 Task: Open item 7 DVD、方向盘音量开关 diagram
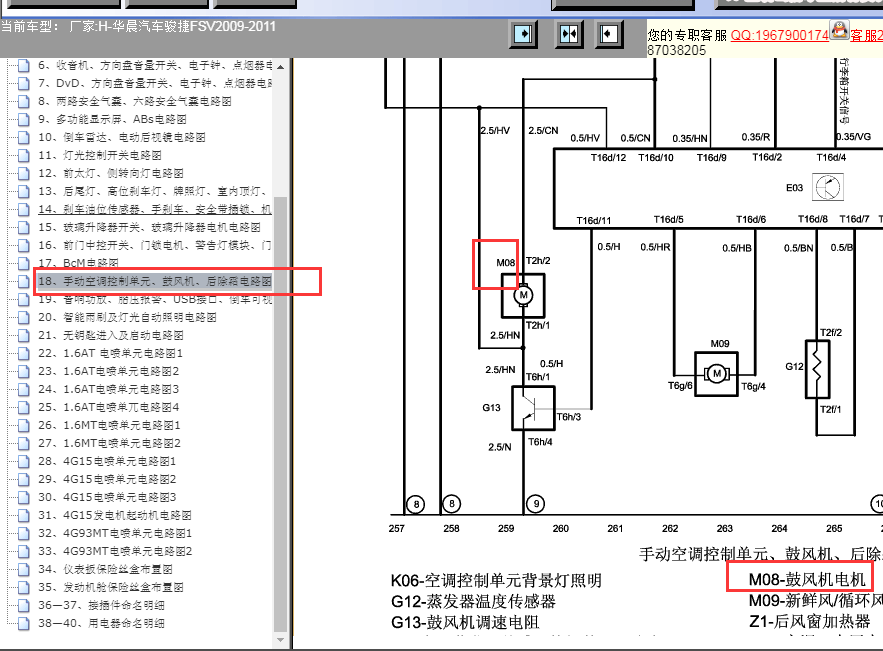(155, 83)
